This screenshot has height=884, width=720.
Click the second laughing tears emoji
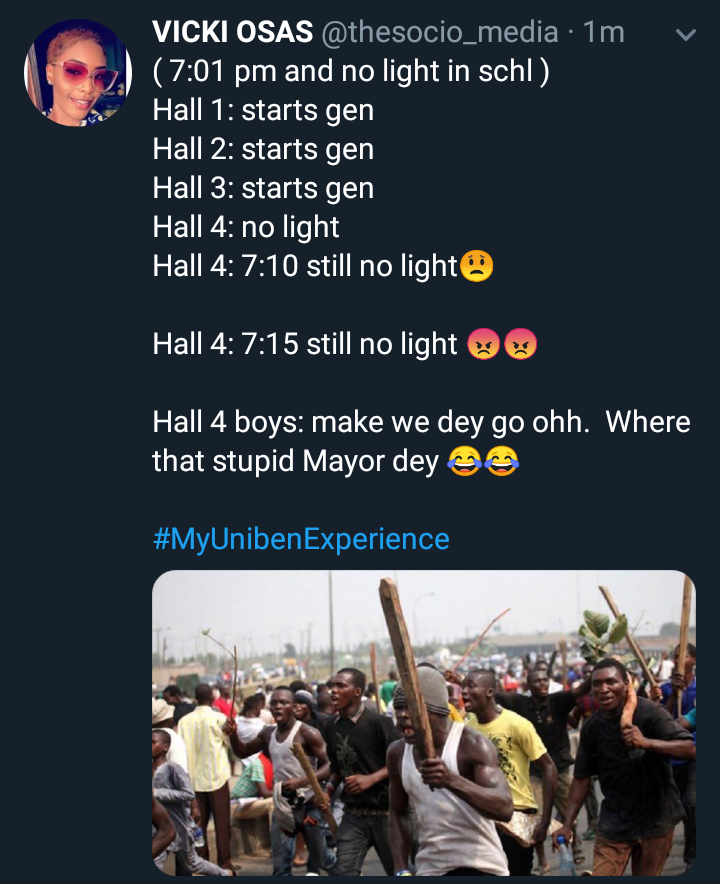click(x=501, y=461)
